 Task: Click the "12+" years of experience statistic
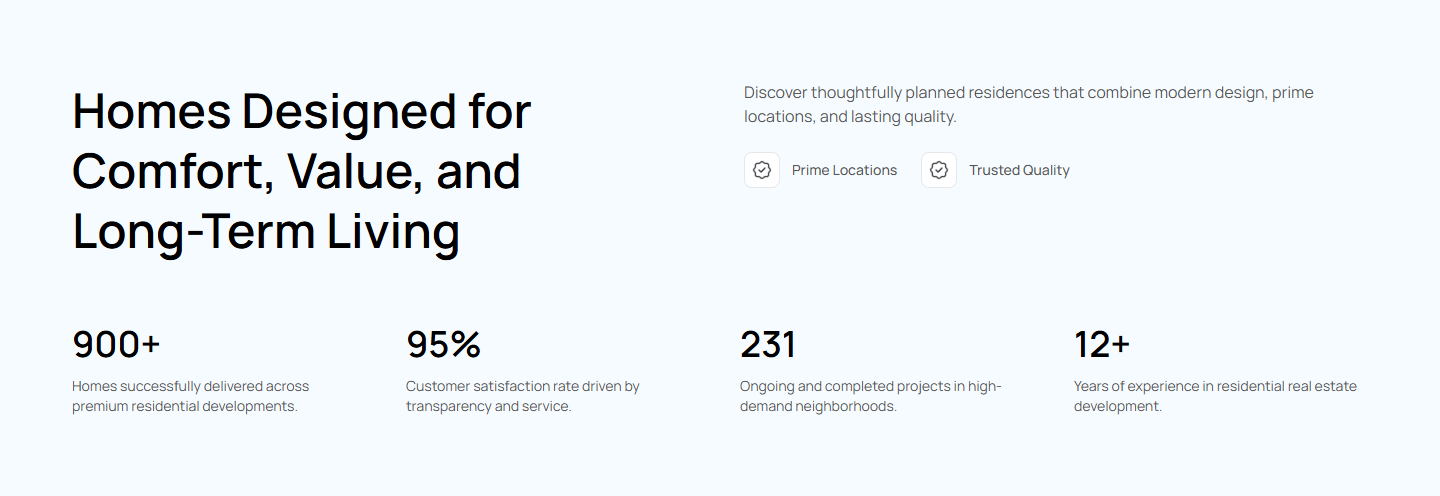tap(1101, 344)
